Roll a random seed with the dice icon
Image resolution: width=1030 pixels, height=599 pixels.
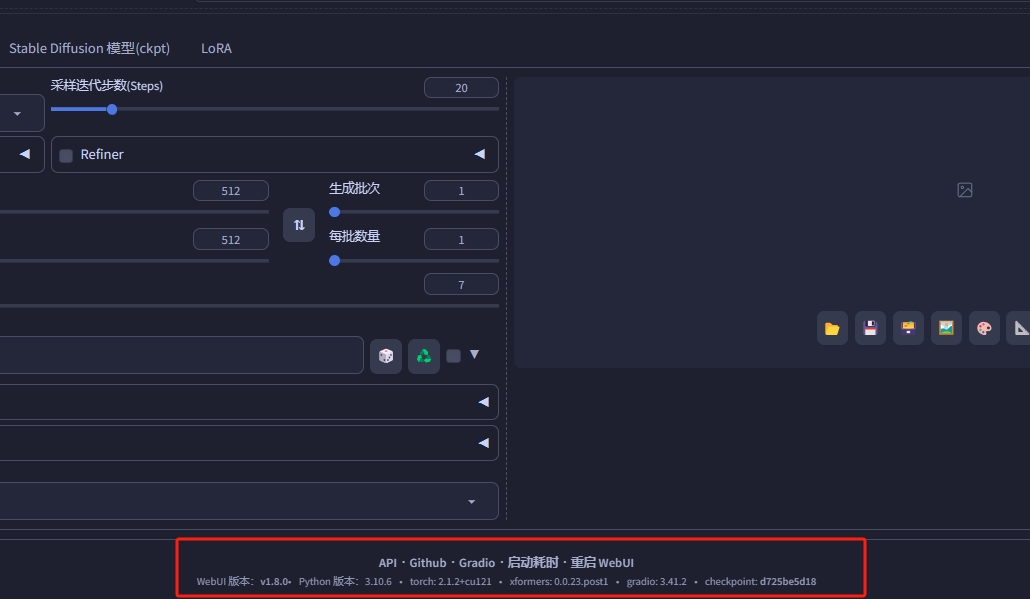tap(386, 355)
